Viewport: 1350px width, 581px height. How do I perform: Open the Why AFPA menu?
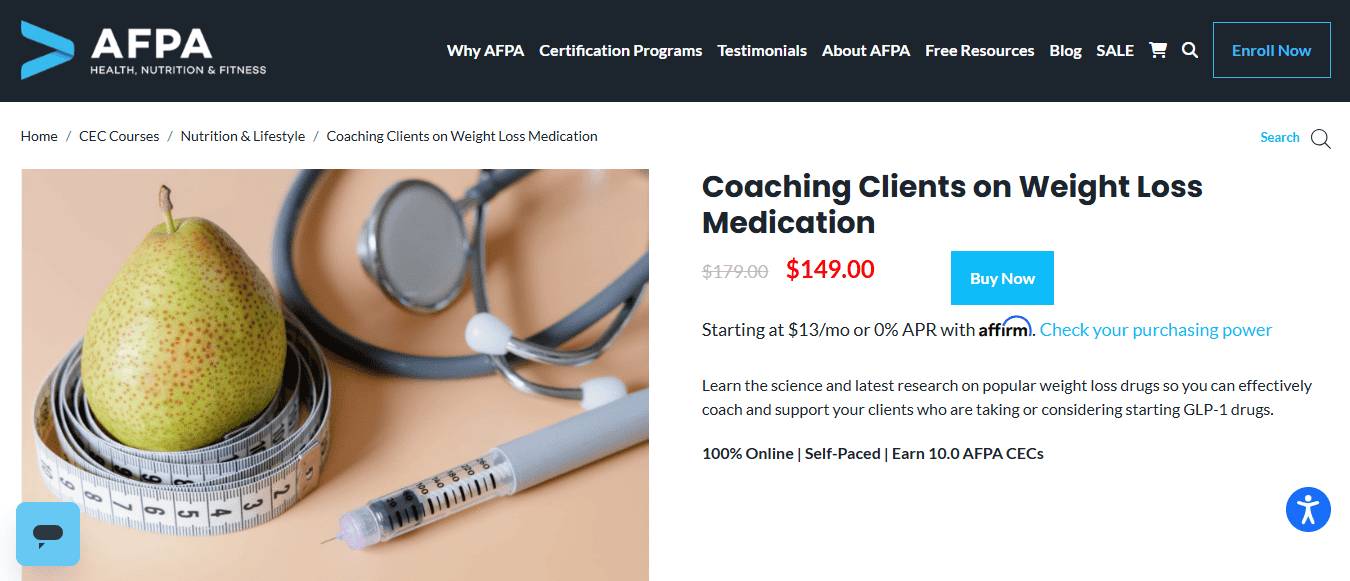click(485, 50)
